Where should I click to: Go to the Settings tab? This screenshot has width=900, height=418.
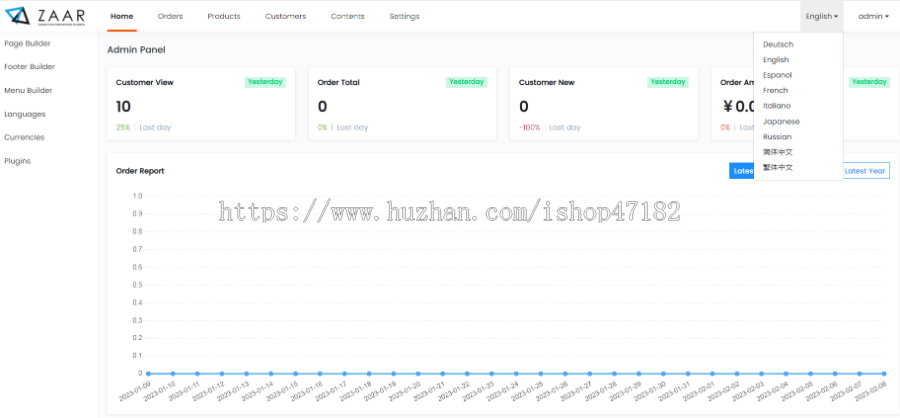404,16
